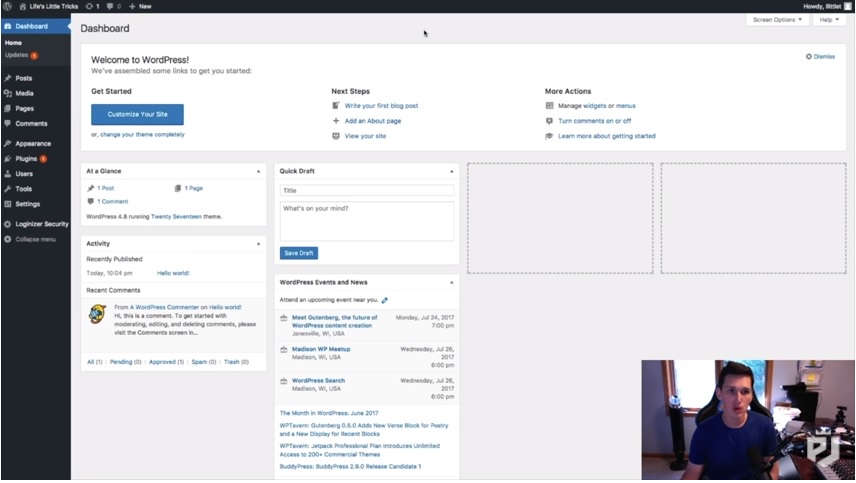Open the menus link
Image resolution: width=856 pixels, height=483 pixels.
point(626,106)
